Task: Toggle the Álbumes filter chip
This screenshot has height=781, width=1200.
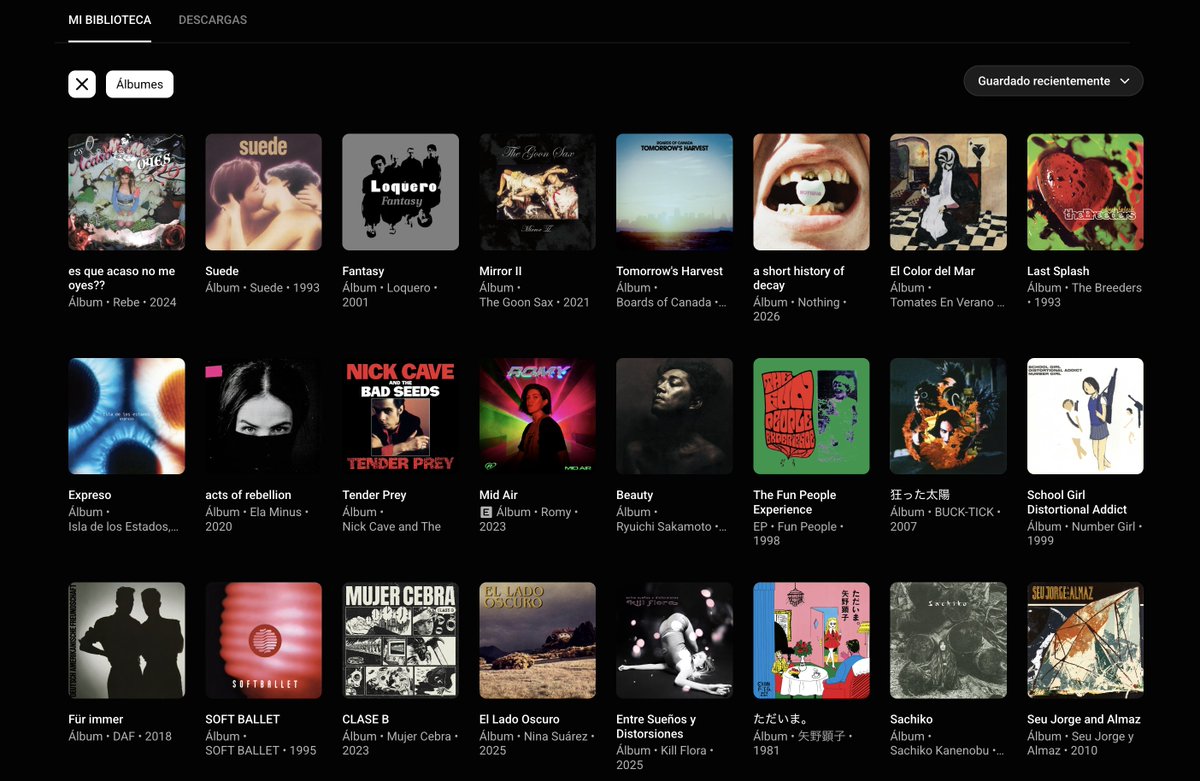Action: coord(140,84)
